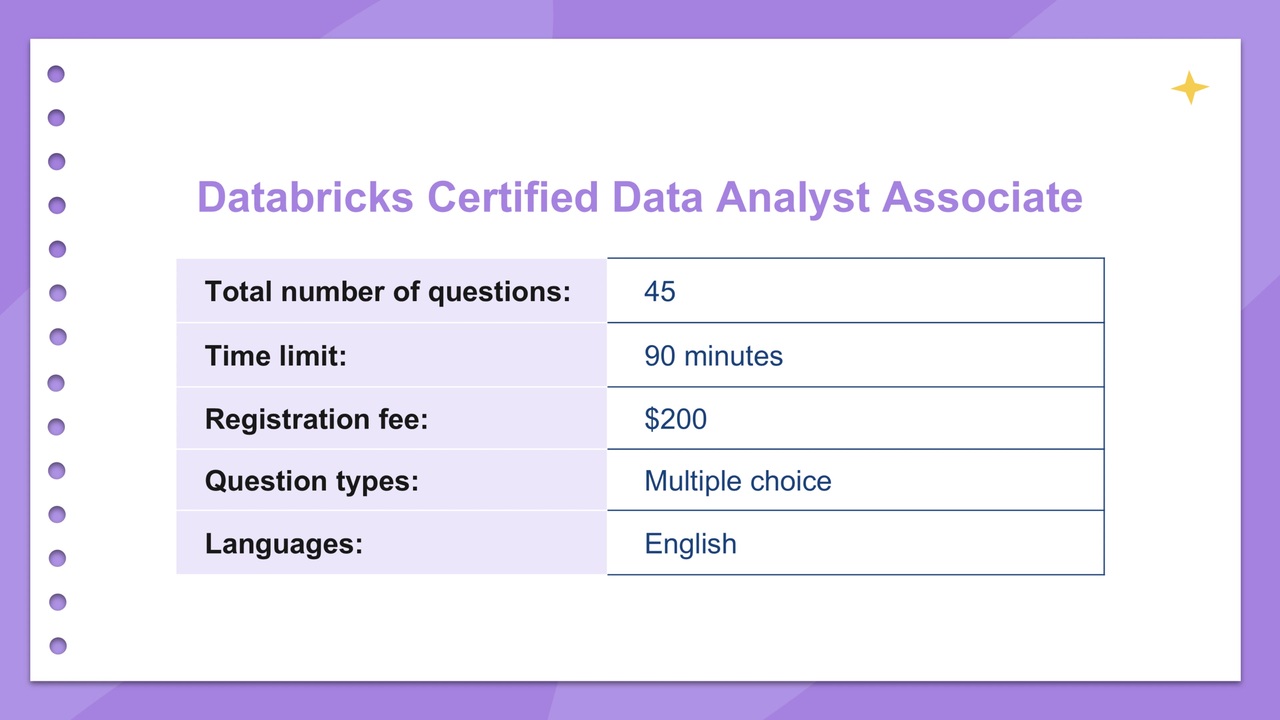Select the "90 minutes" table value
This screenshot has height=720, width=1280.
(x=713, y=356)
